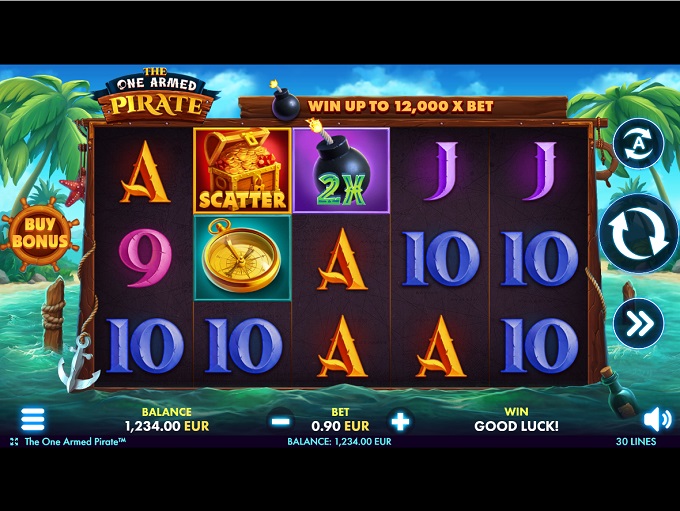The image size is (680, 511).
Task: Enable autoplay with the A arrows icon
Action: pyautogui.click(x=638, y=144)
